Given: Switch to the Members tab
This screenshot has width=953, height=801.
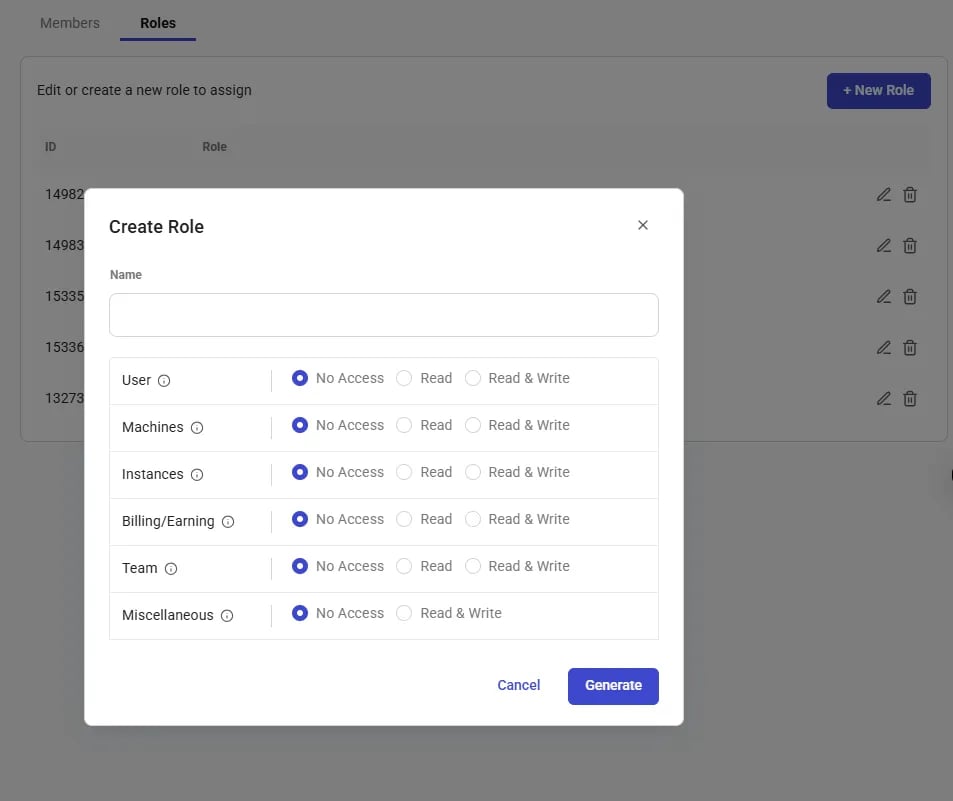Looking at the screenshot, I should tap(69, 23).
